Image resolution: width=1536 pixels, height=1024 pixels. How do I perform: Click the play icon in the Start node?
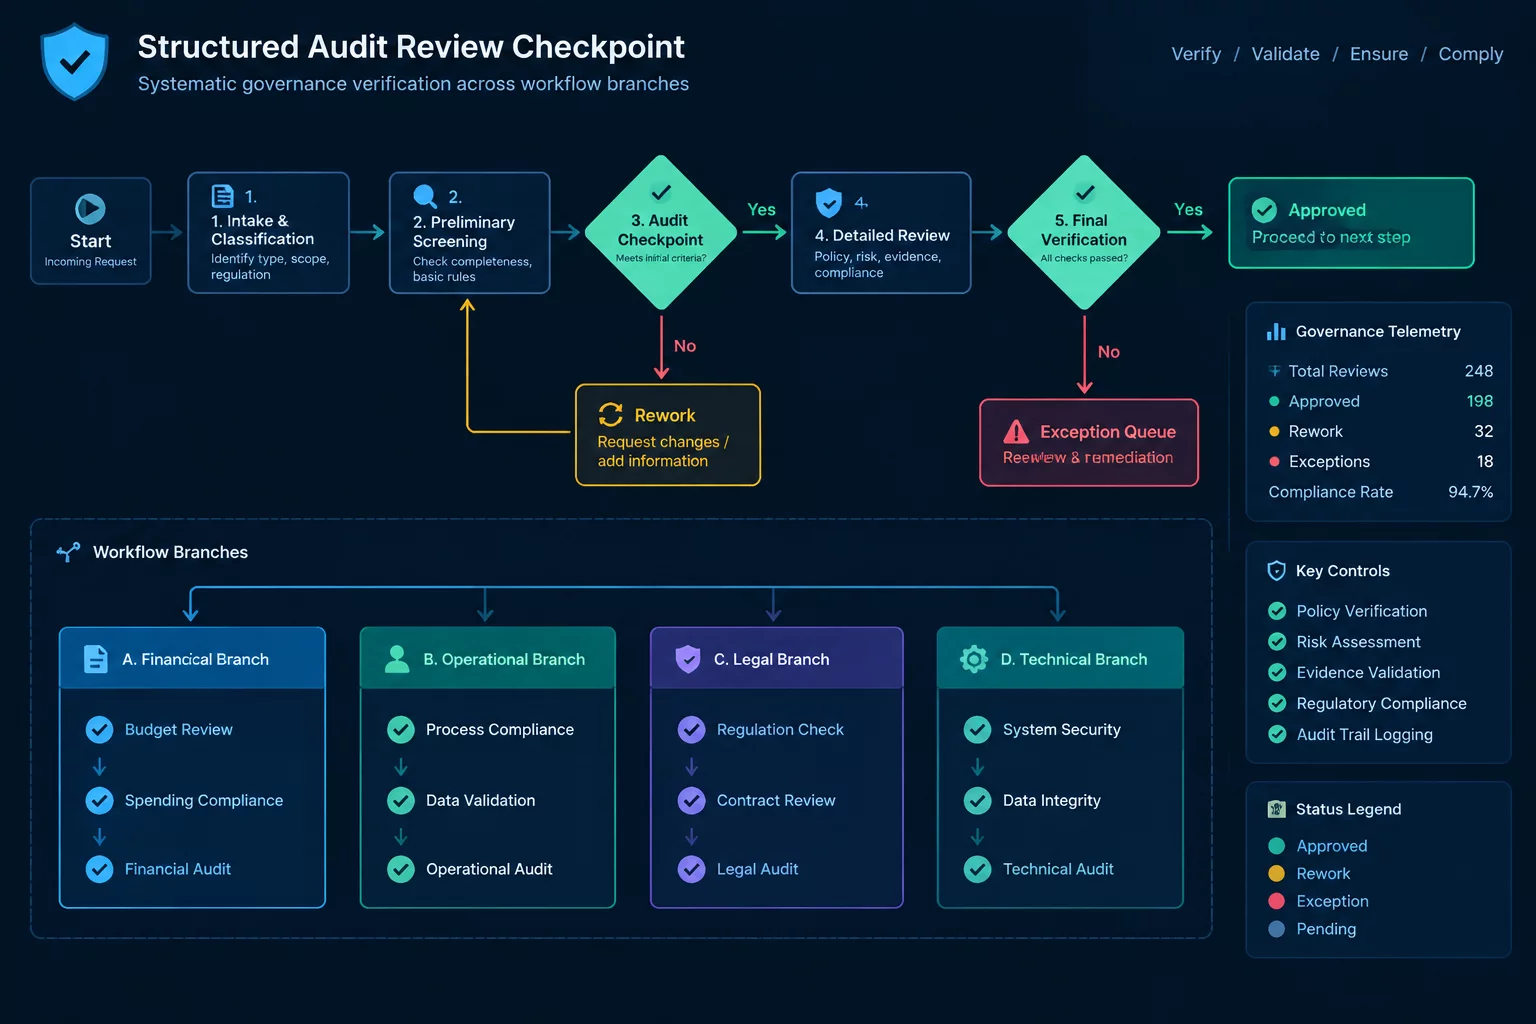point(90,208)
